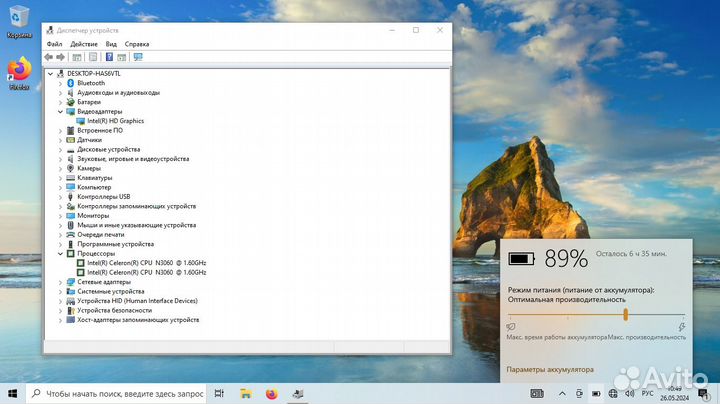Expand the Сетевые адаптеры category
The image size is (720, 404).
click(x=60, y=282)
